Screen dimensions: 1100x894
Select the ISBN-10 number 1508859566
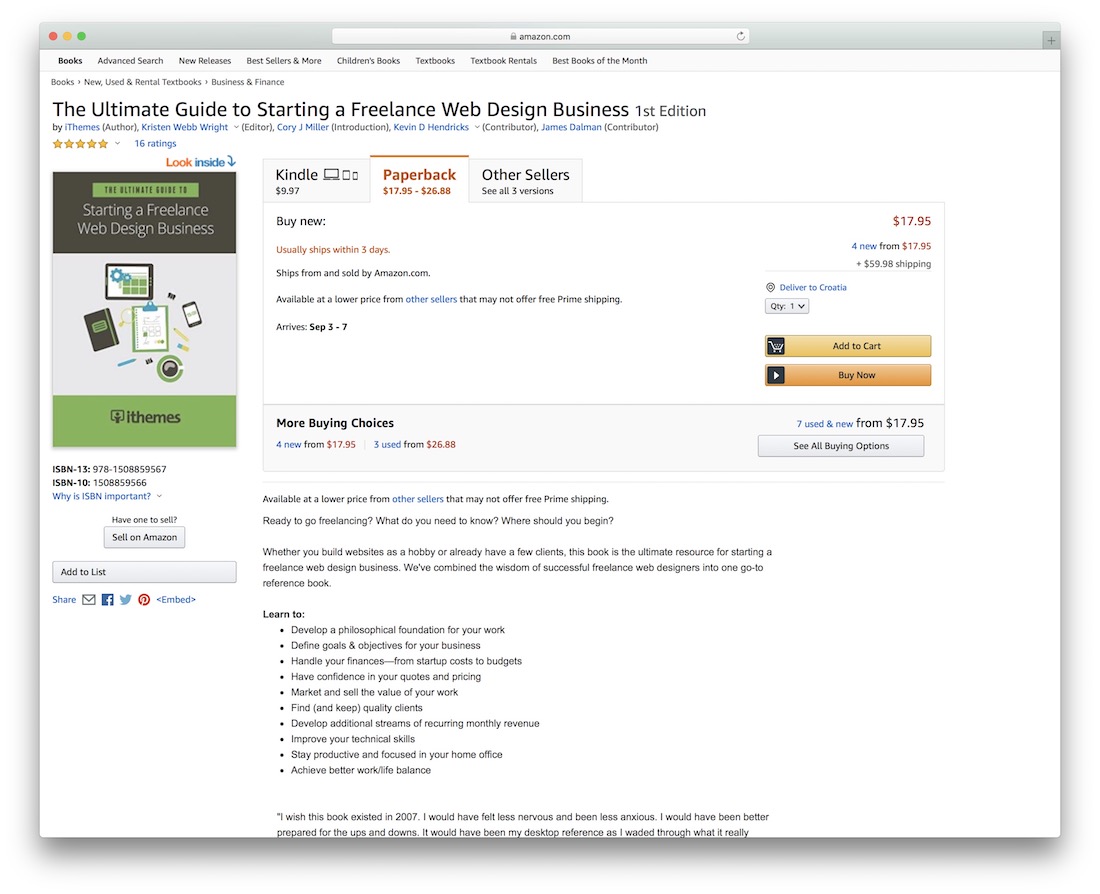tap(120, 483)
